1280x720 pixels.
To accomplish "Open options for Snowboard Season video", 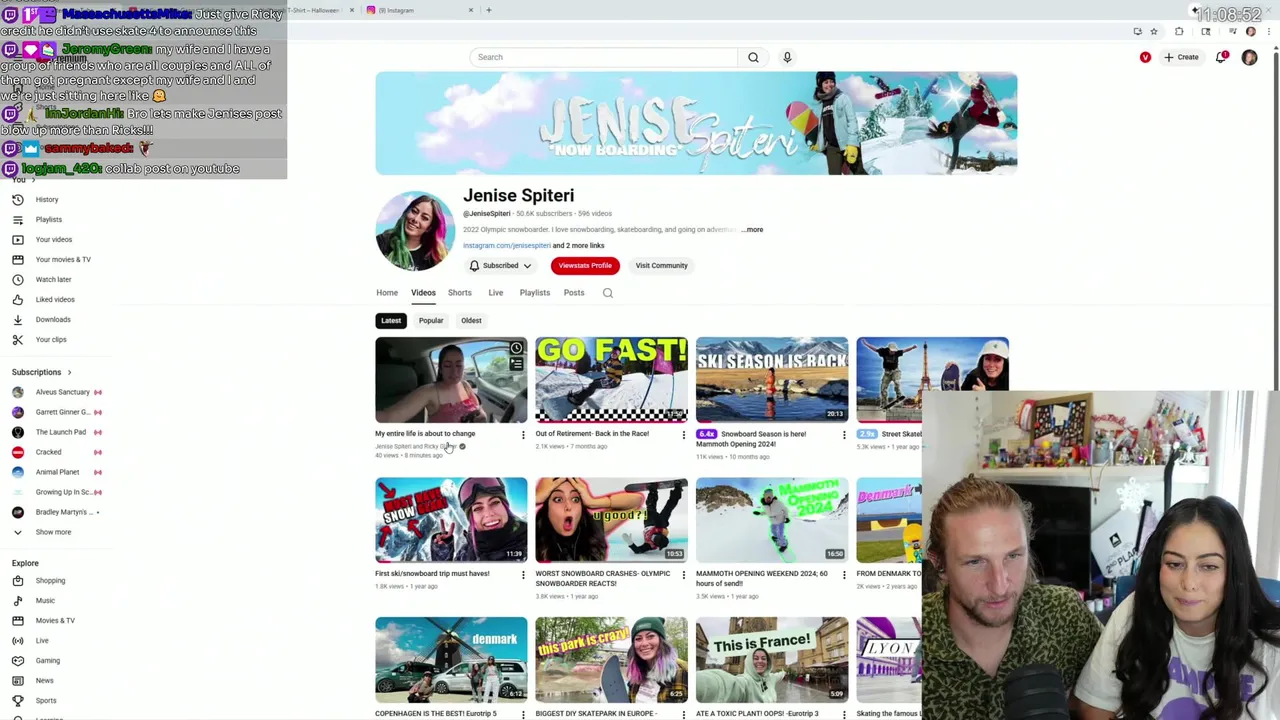I will [x=843, y=434].
